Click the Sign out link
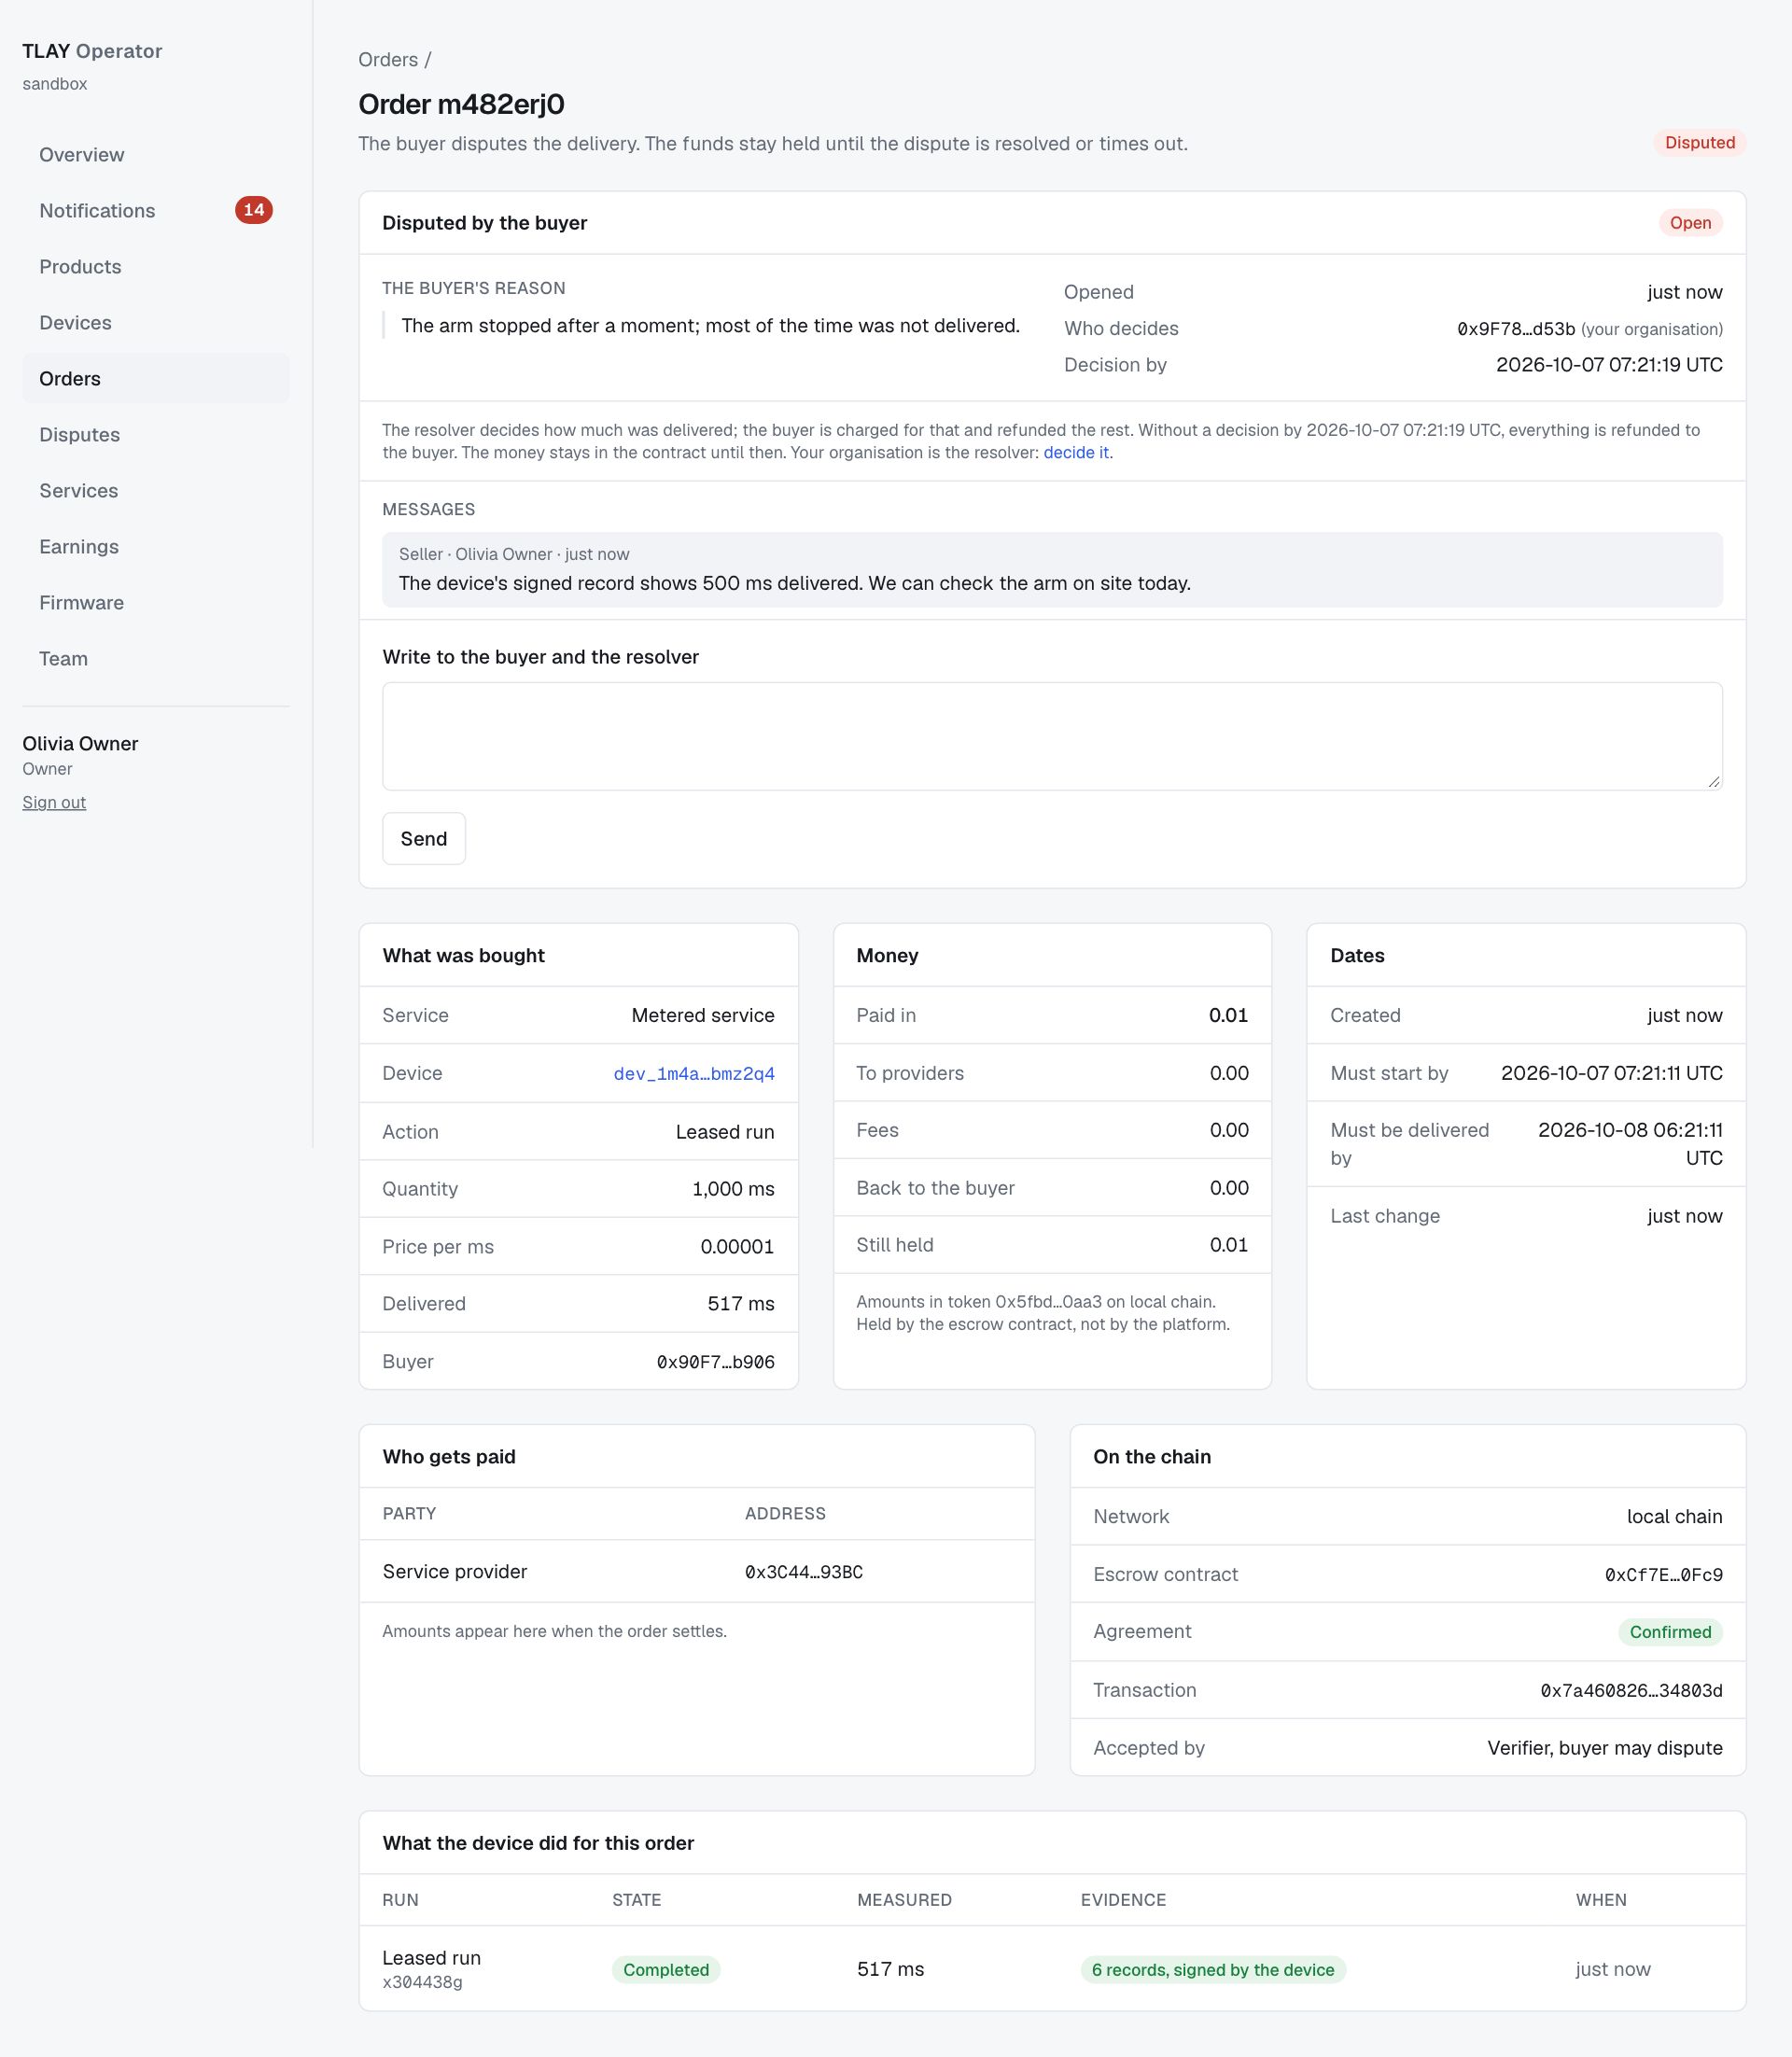1792x2057 pixels. [54, 802]
